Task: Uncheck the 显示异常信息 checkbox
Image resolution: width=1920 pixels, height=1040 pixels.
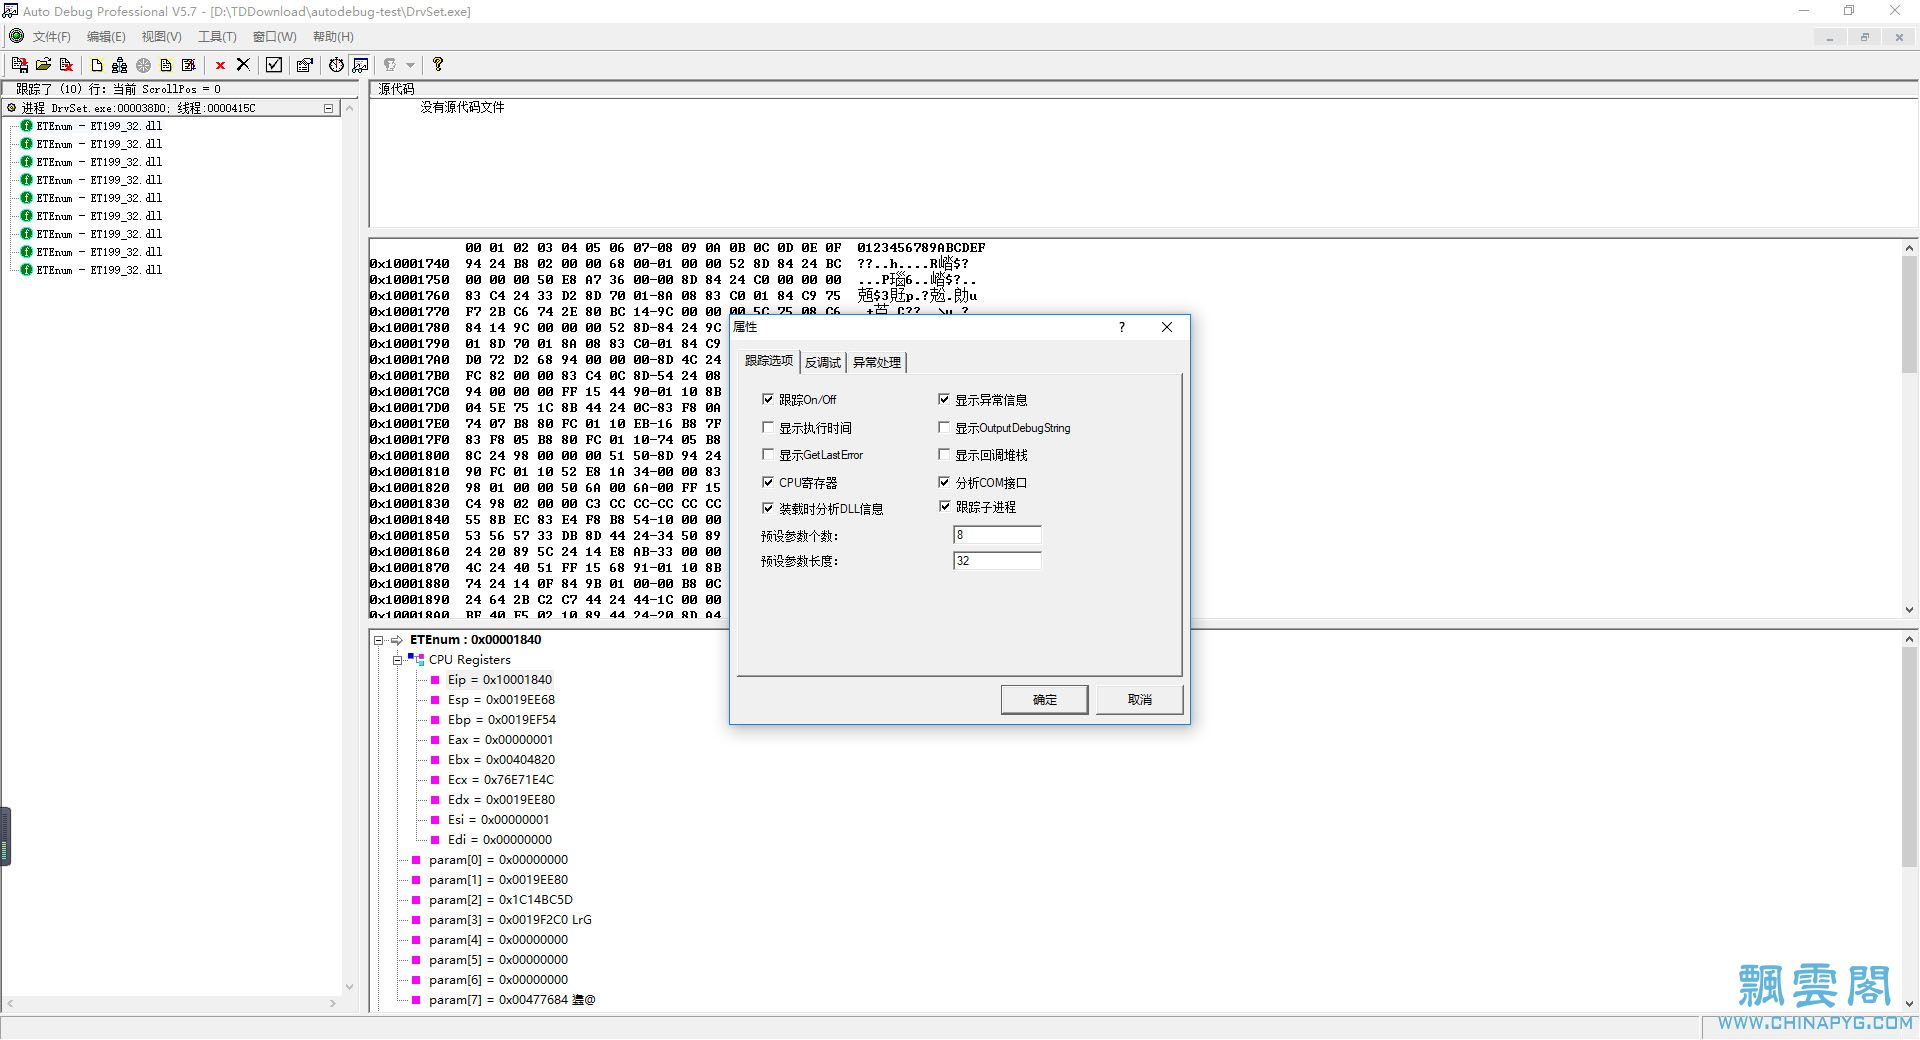Action: point(944,399)
